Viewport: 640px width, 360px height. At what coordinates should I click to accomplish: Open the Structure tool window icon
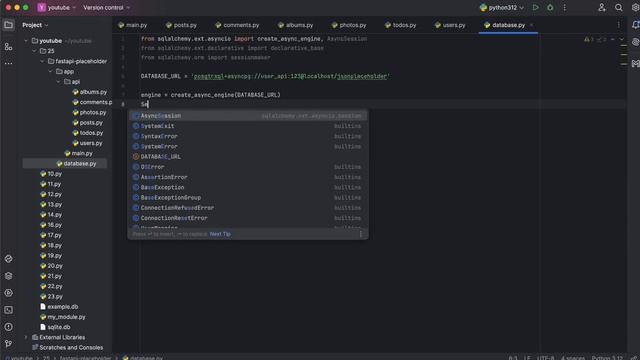tap(8, 47)
